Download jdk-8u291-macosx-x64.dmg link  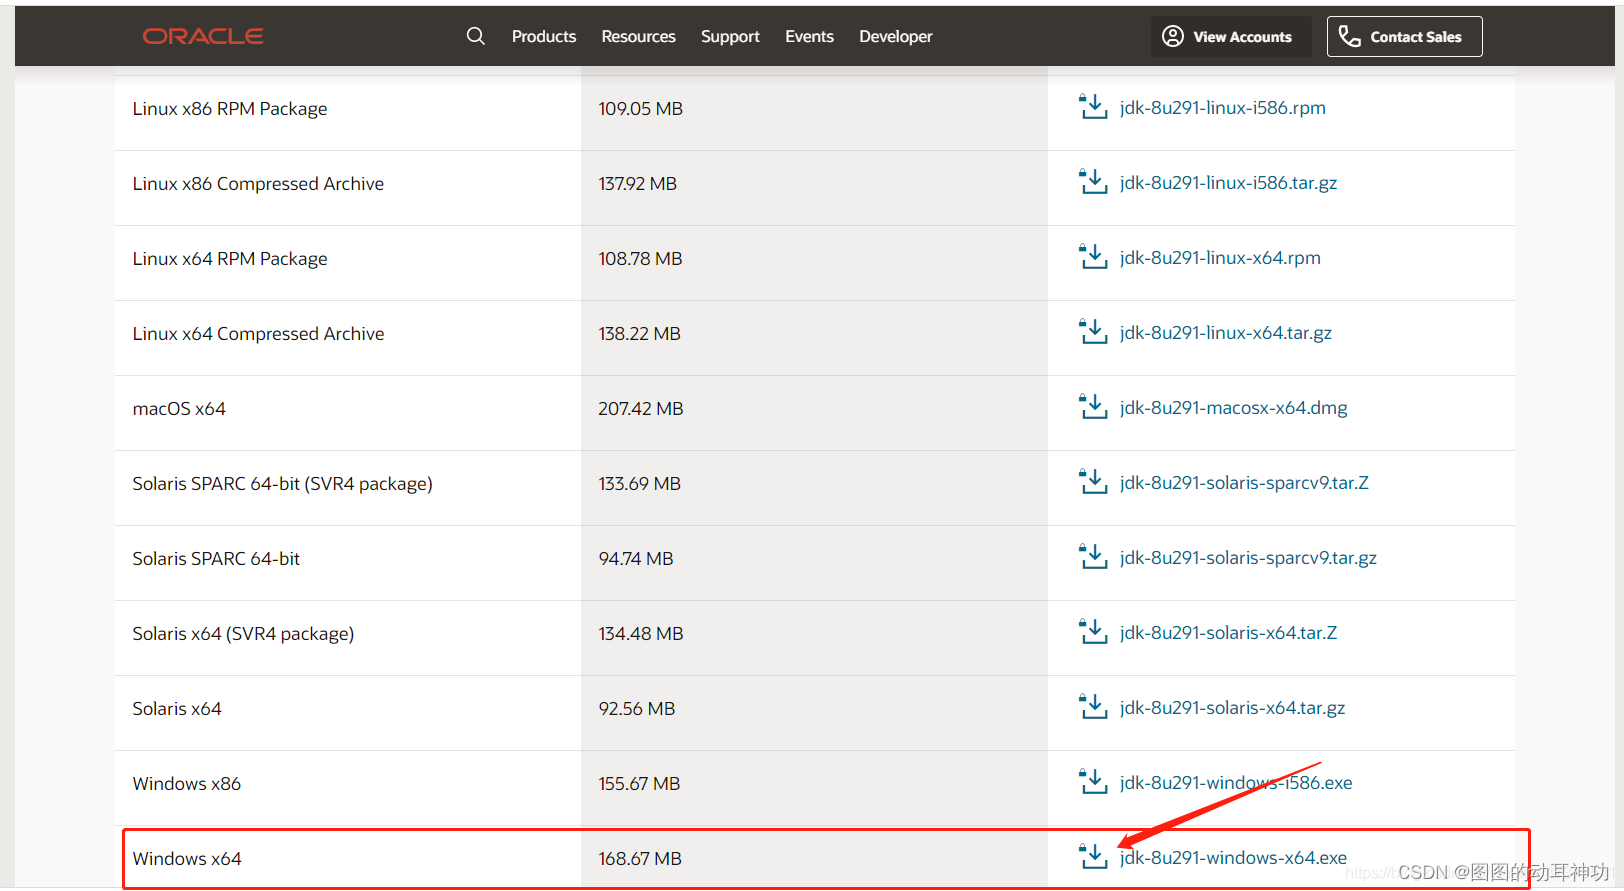[1234, 408]
